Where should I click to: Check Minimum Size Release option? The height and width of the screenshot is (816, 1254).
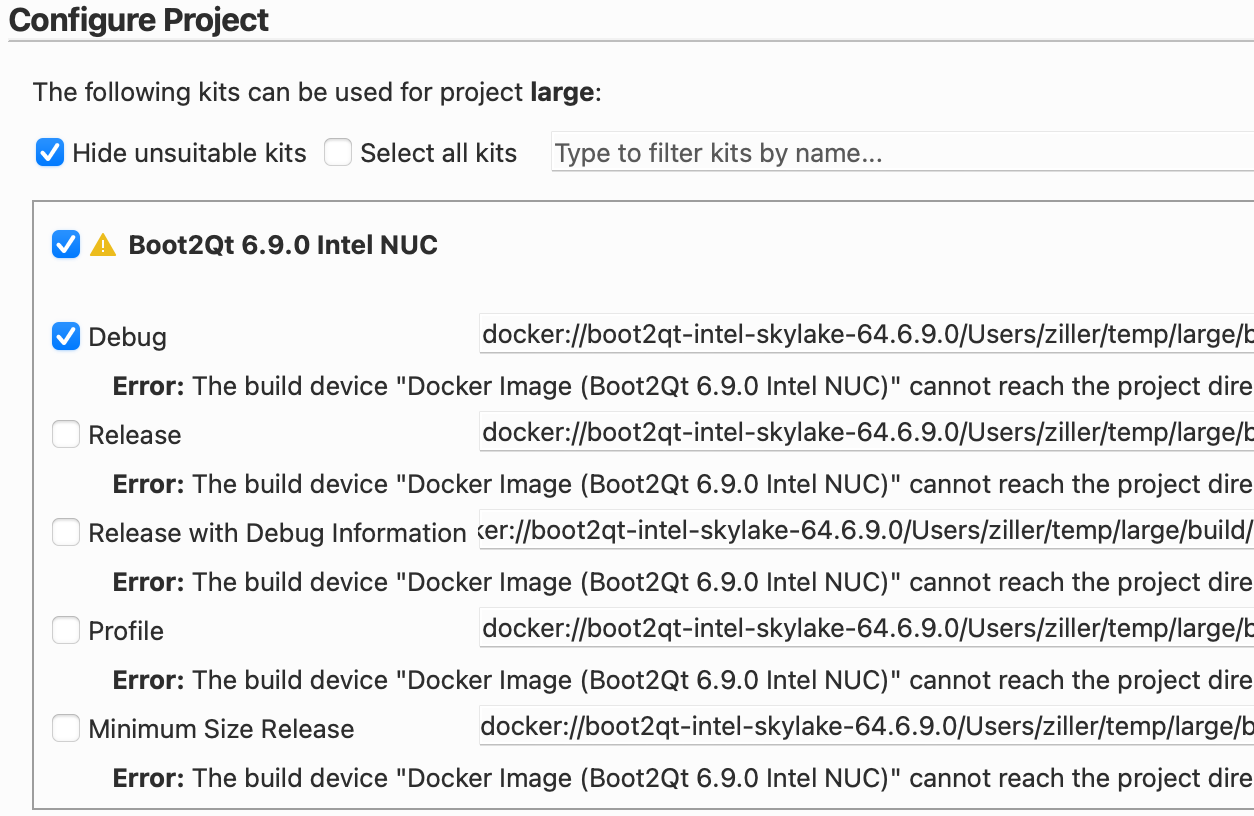click(66, 728)
